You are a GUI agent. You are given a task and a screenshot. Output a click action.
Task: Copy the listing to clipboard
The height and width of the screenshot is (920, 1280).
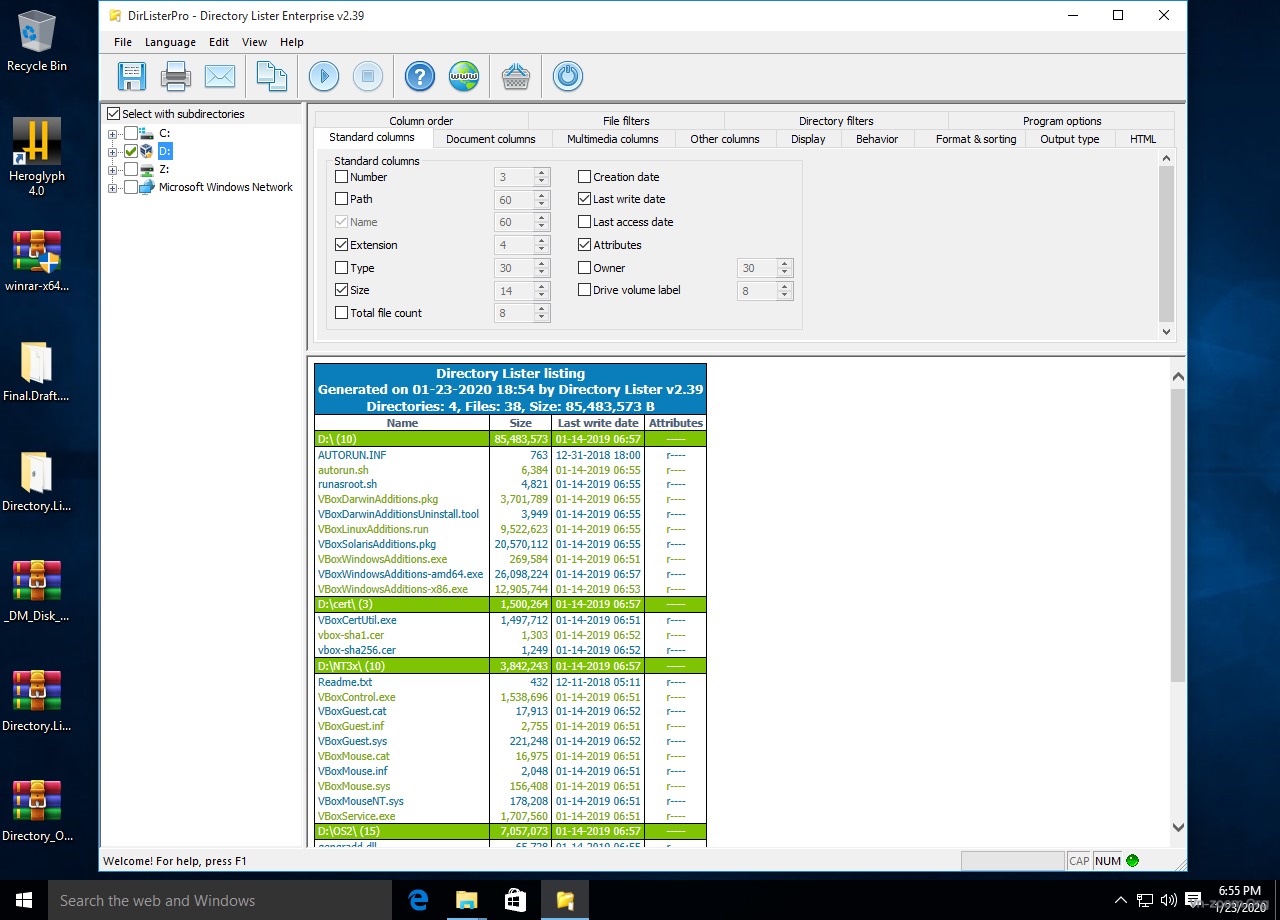point(271,75)
